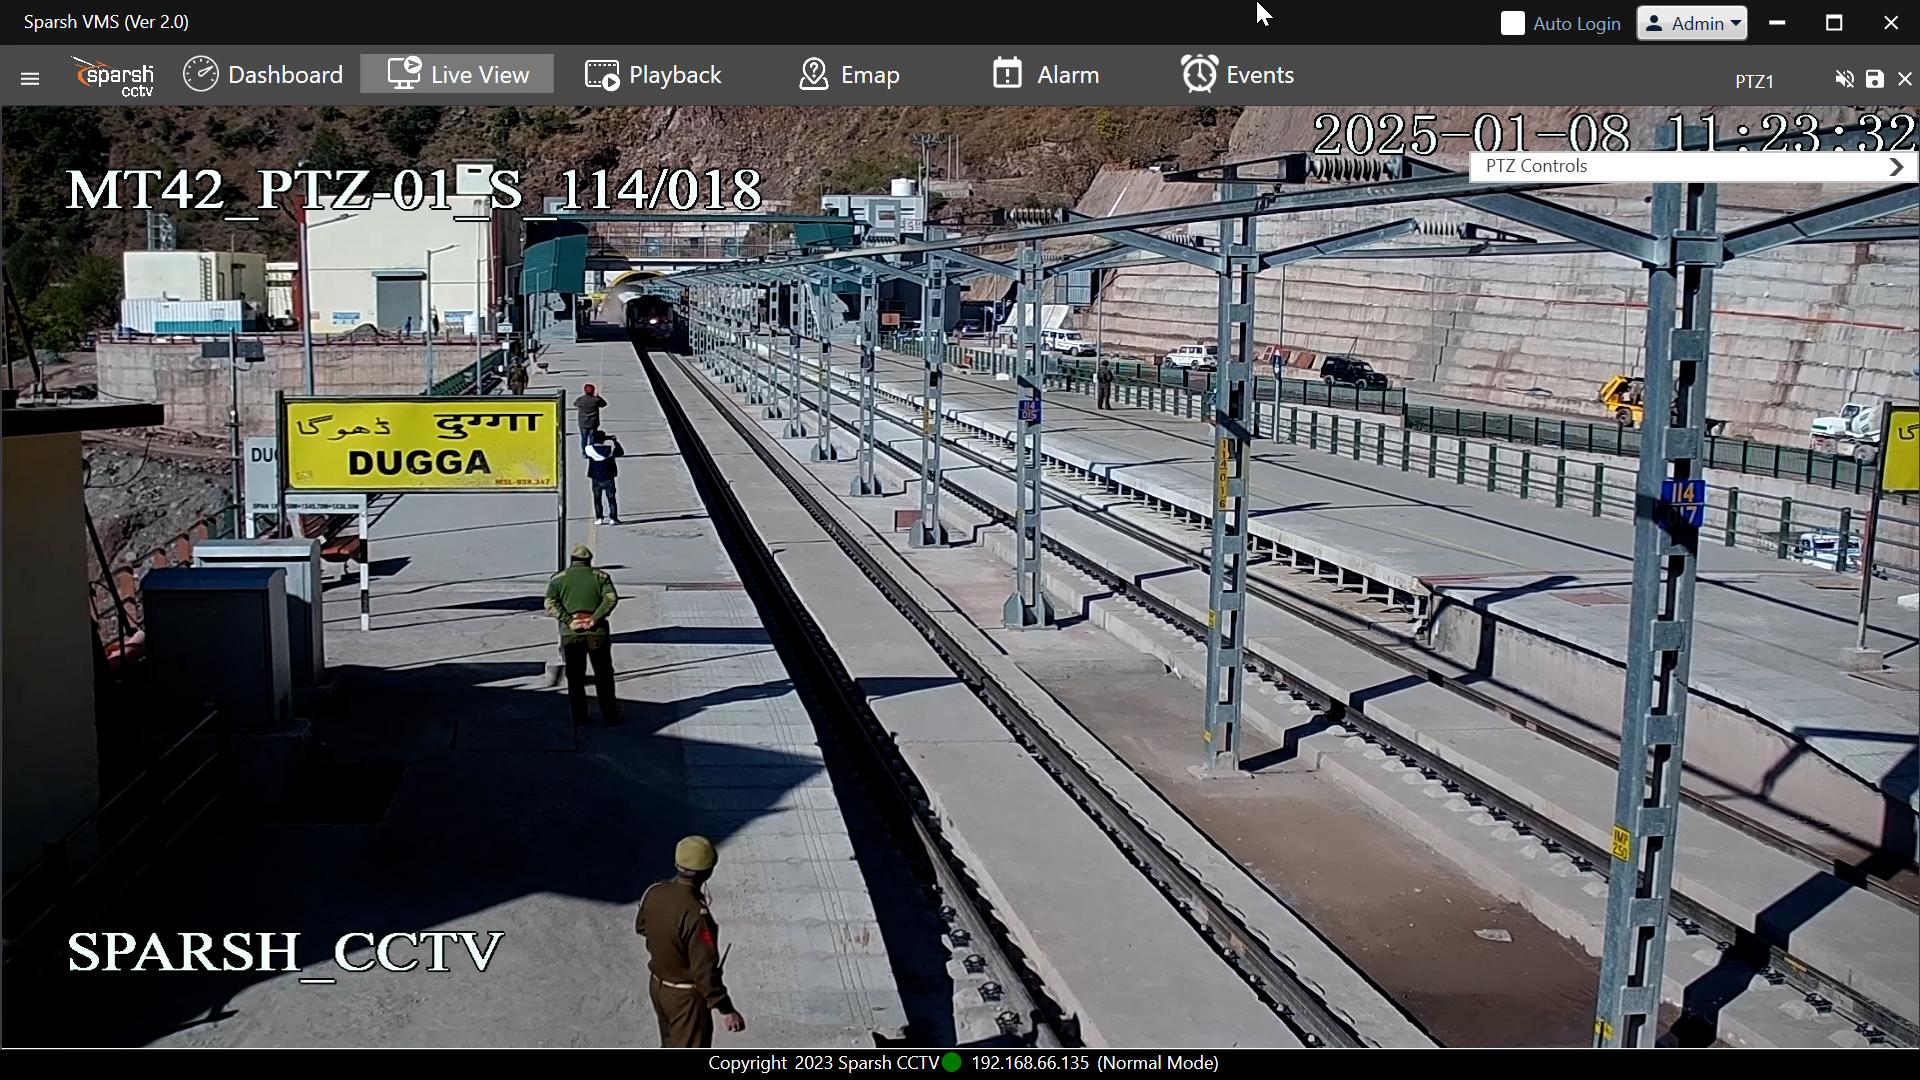Maximize the Sparsh VMS window

click(1833, 22)
